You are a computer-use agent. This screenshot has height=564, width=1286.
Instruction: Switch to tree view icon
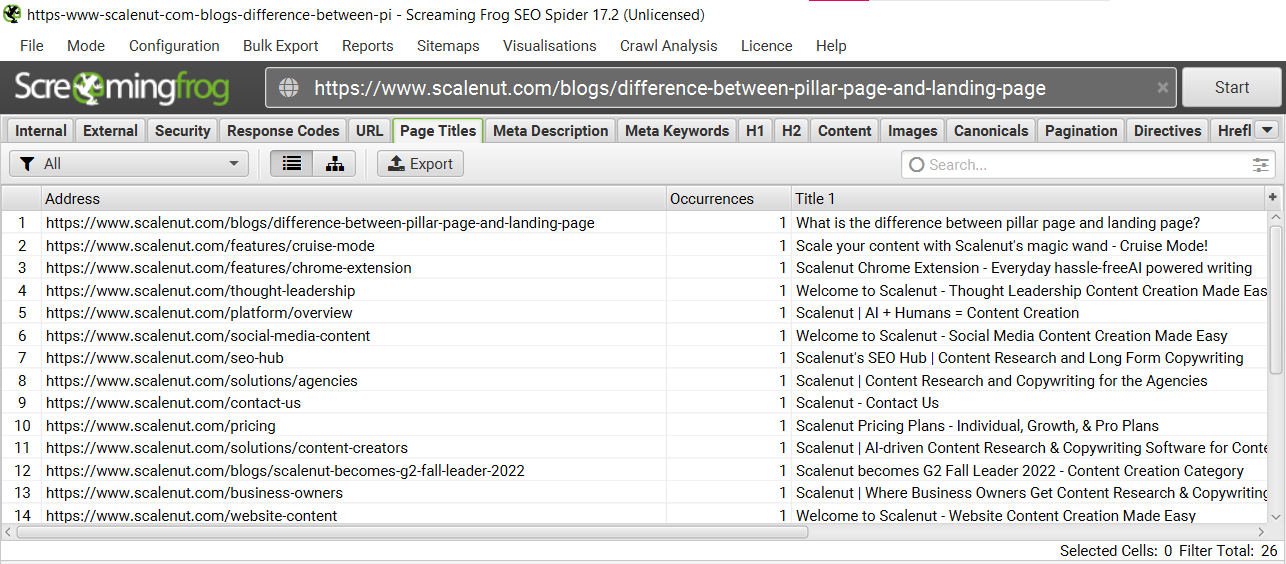[335, 164]
